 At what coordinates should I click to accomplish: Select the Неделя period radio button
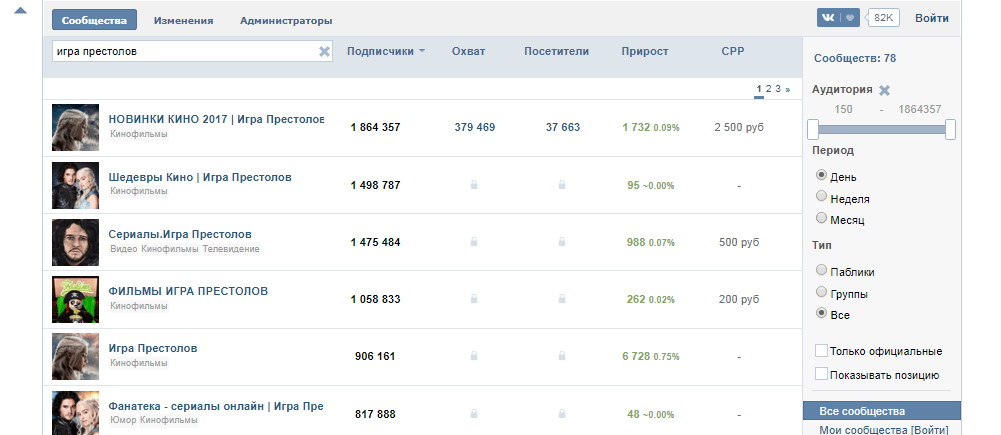(x=822, y=197)
